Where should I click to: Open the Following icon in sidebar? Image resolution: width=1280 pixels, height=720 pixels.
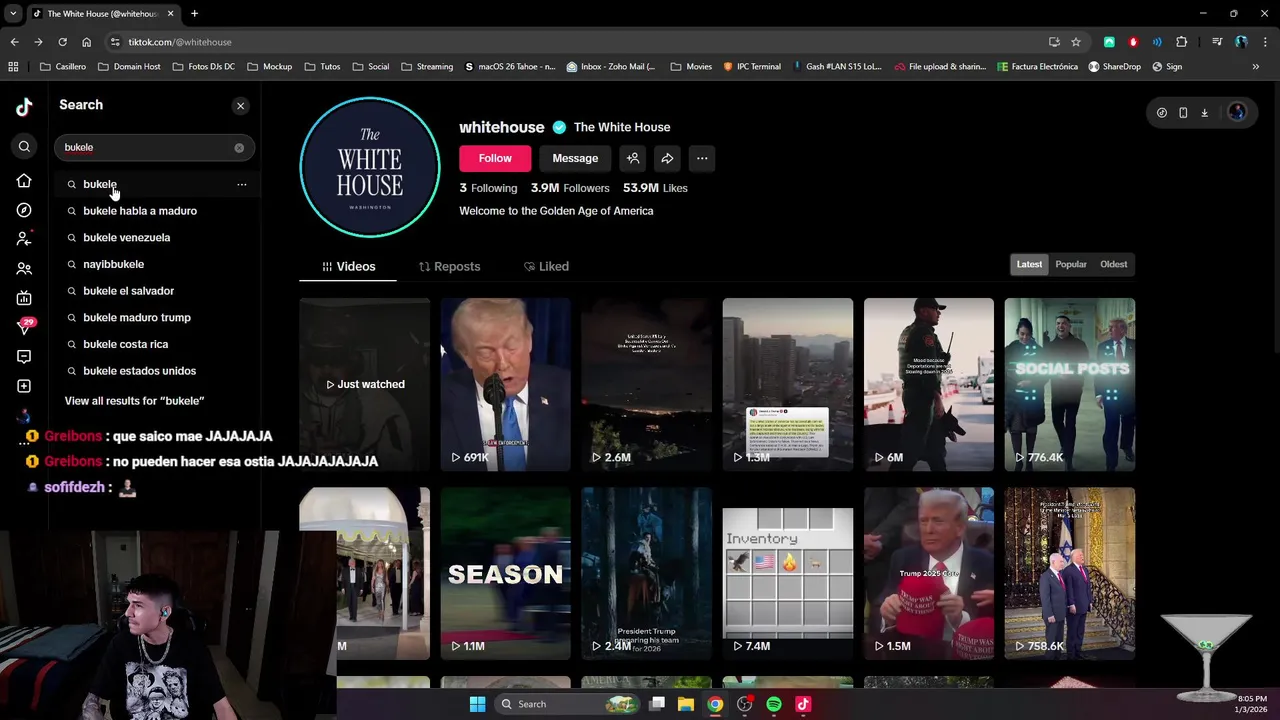(24, 239)
